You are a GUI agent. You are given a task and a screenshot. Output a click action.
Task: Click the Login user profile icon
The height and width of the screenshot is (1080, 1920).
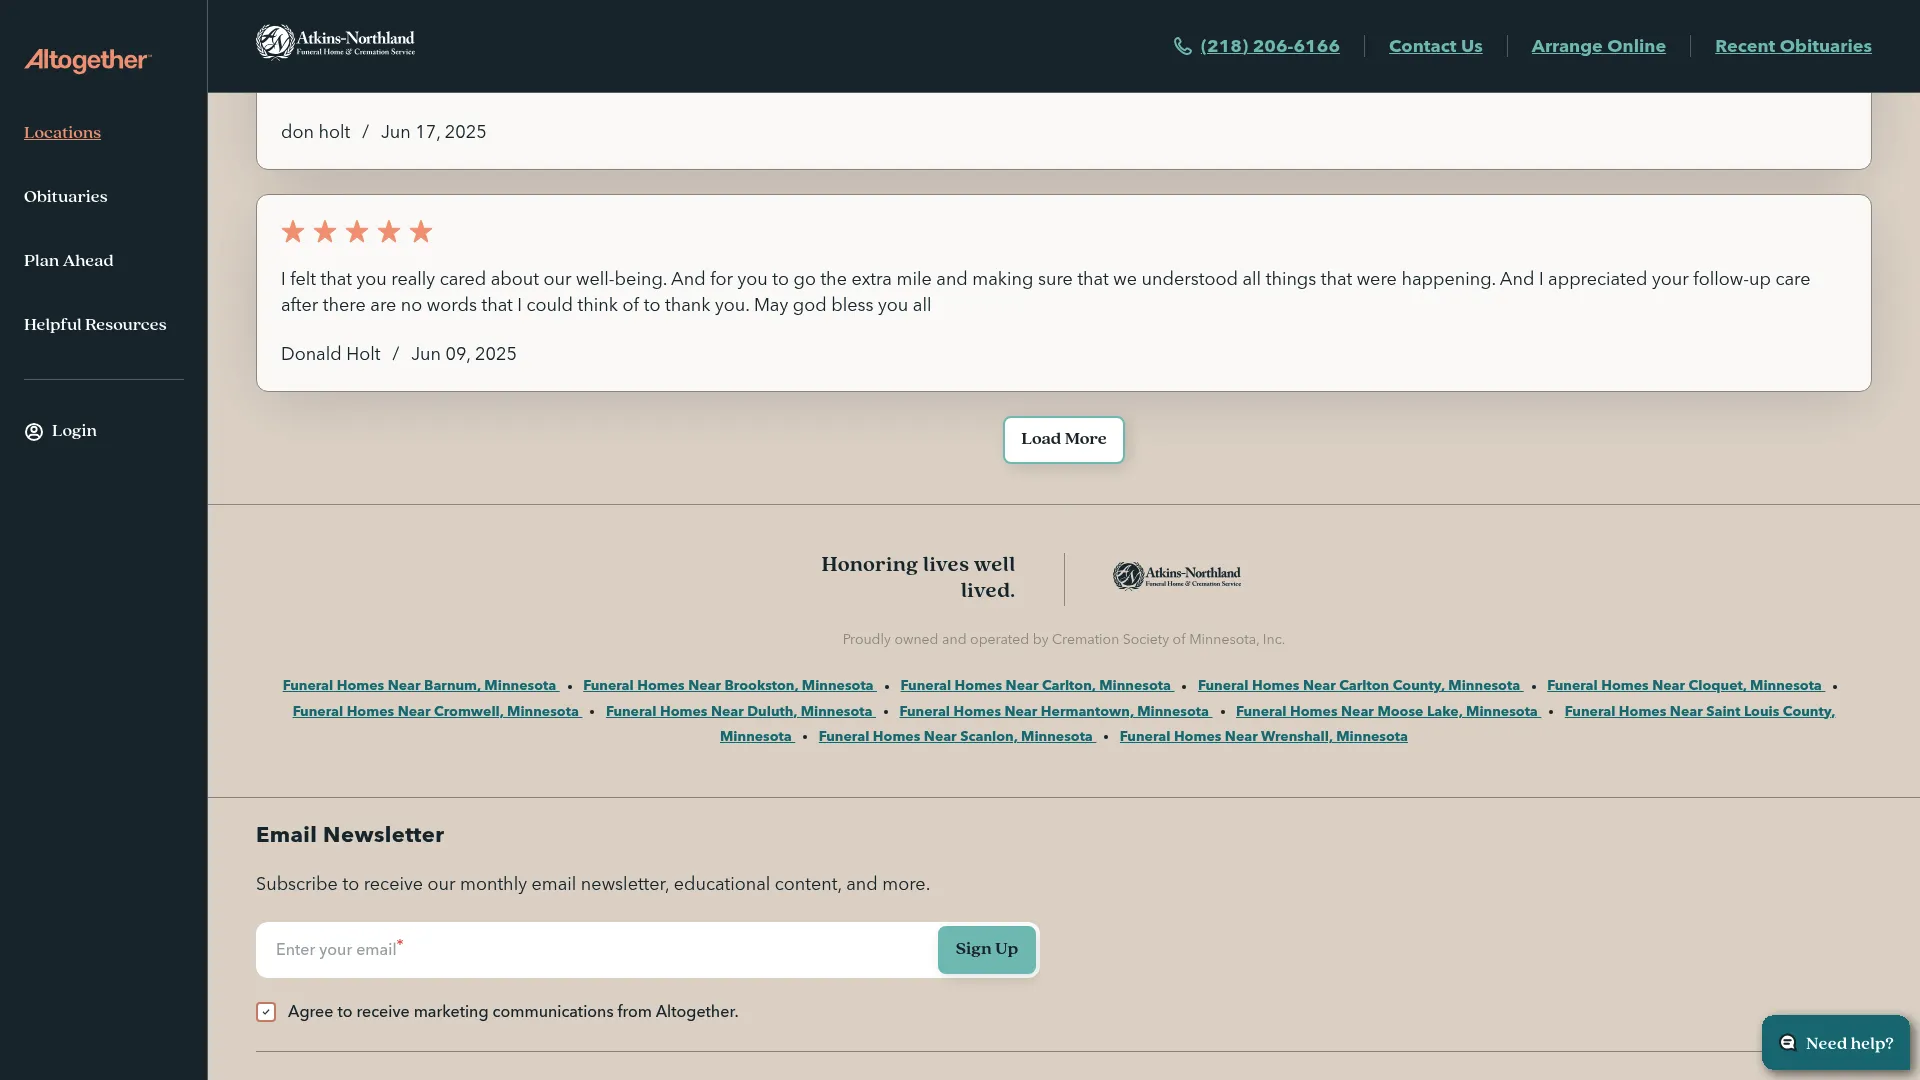tap(34, 432)
